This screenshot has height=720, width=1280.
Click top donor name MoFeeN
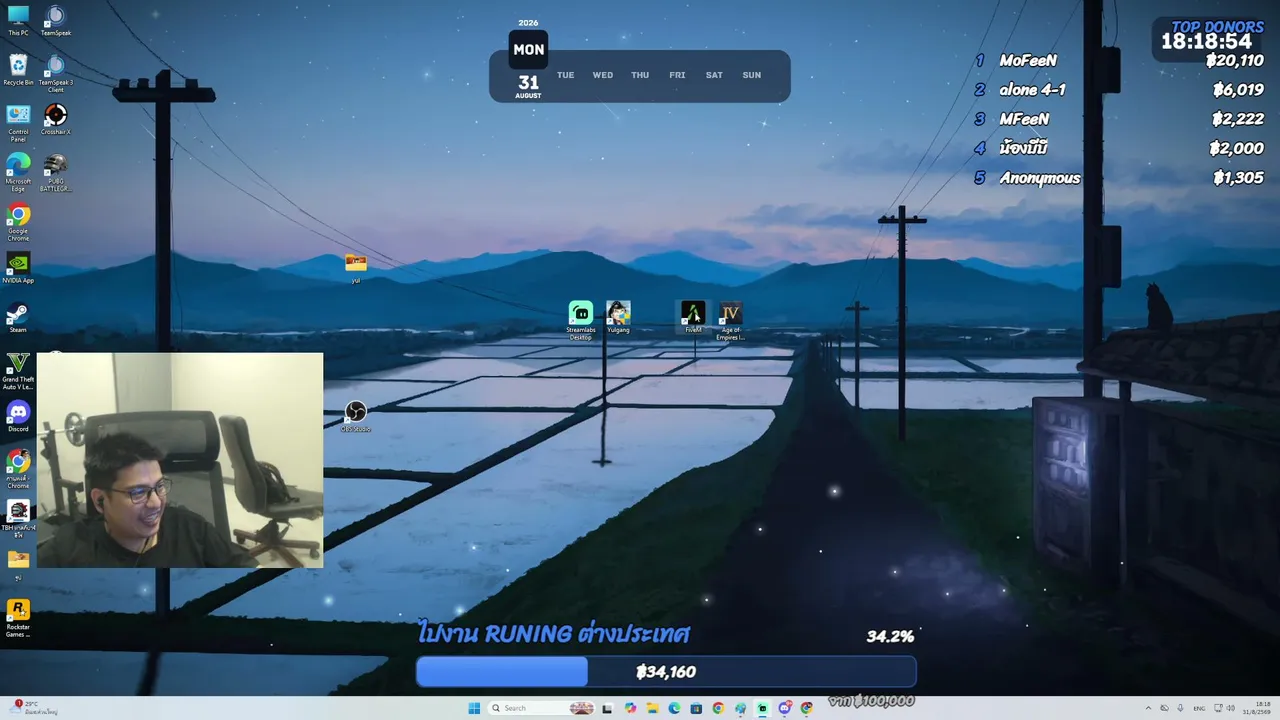pyautogui.click(x=1028, y=60)
